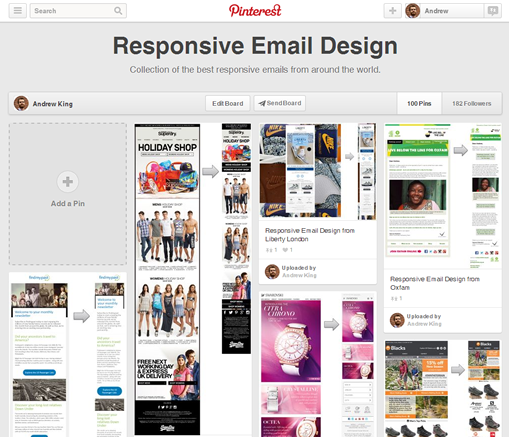The image size is (509, 437).
Task: Open Andrew King board owner link
Action: coord(53,104)
